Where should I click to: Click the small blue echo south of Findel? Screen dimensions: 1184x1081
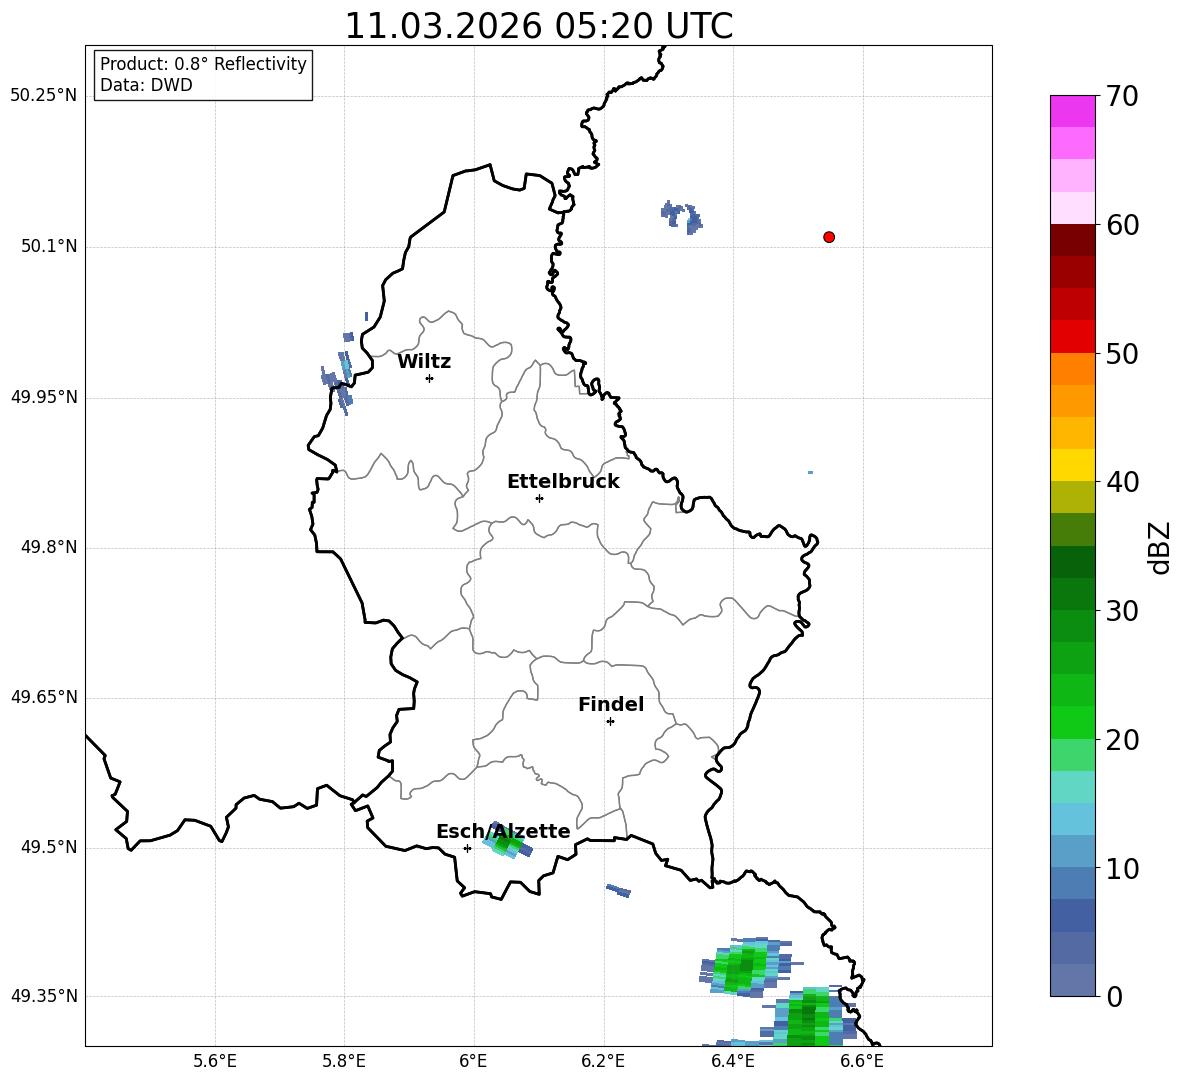click(x=618, y=891)
